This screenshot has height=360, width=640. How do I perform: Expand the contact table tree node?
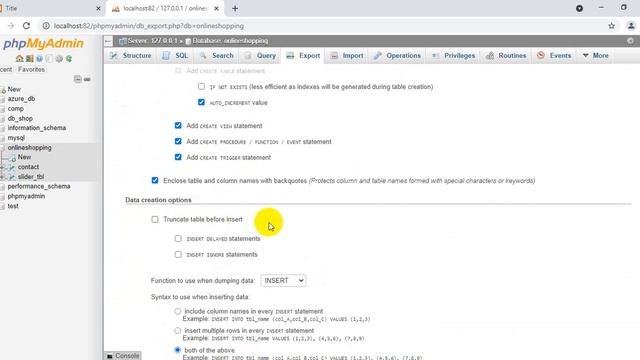point(2,167)
